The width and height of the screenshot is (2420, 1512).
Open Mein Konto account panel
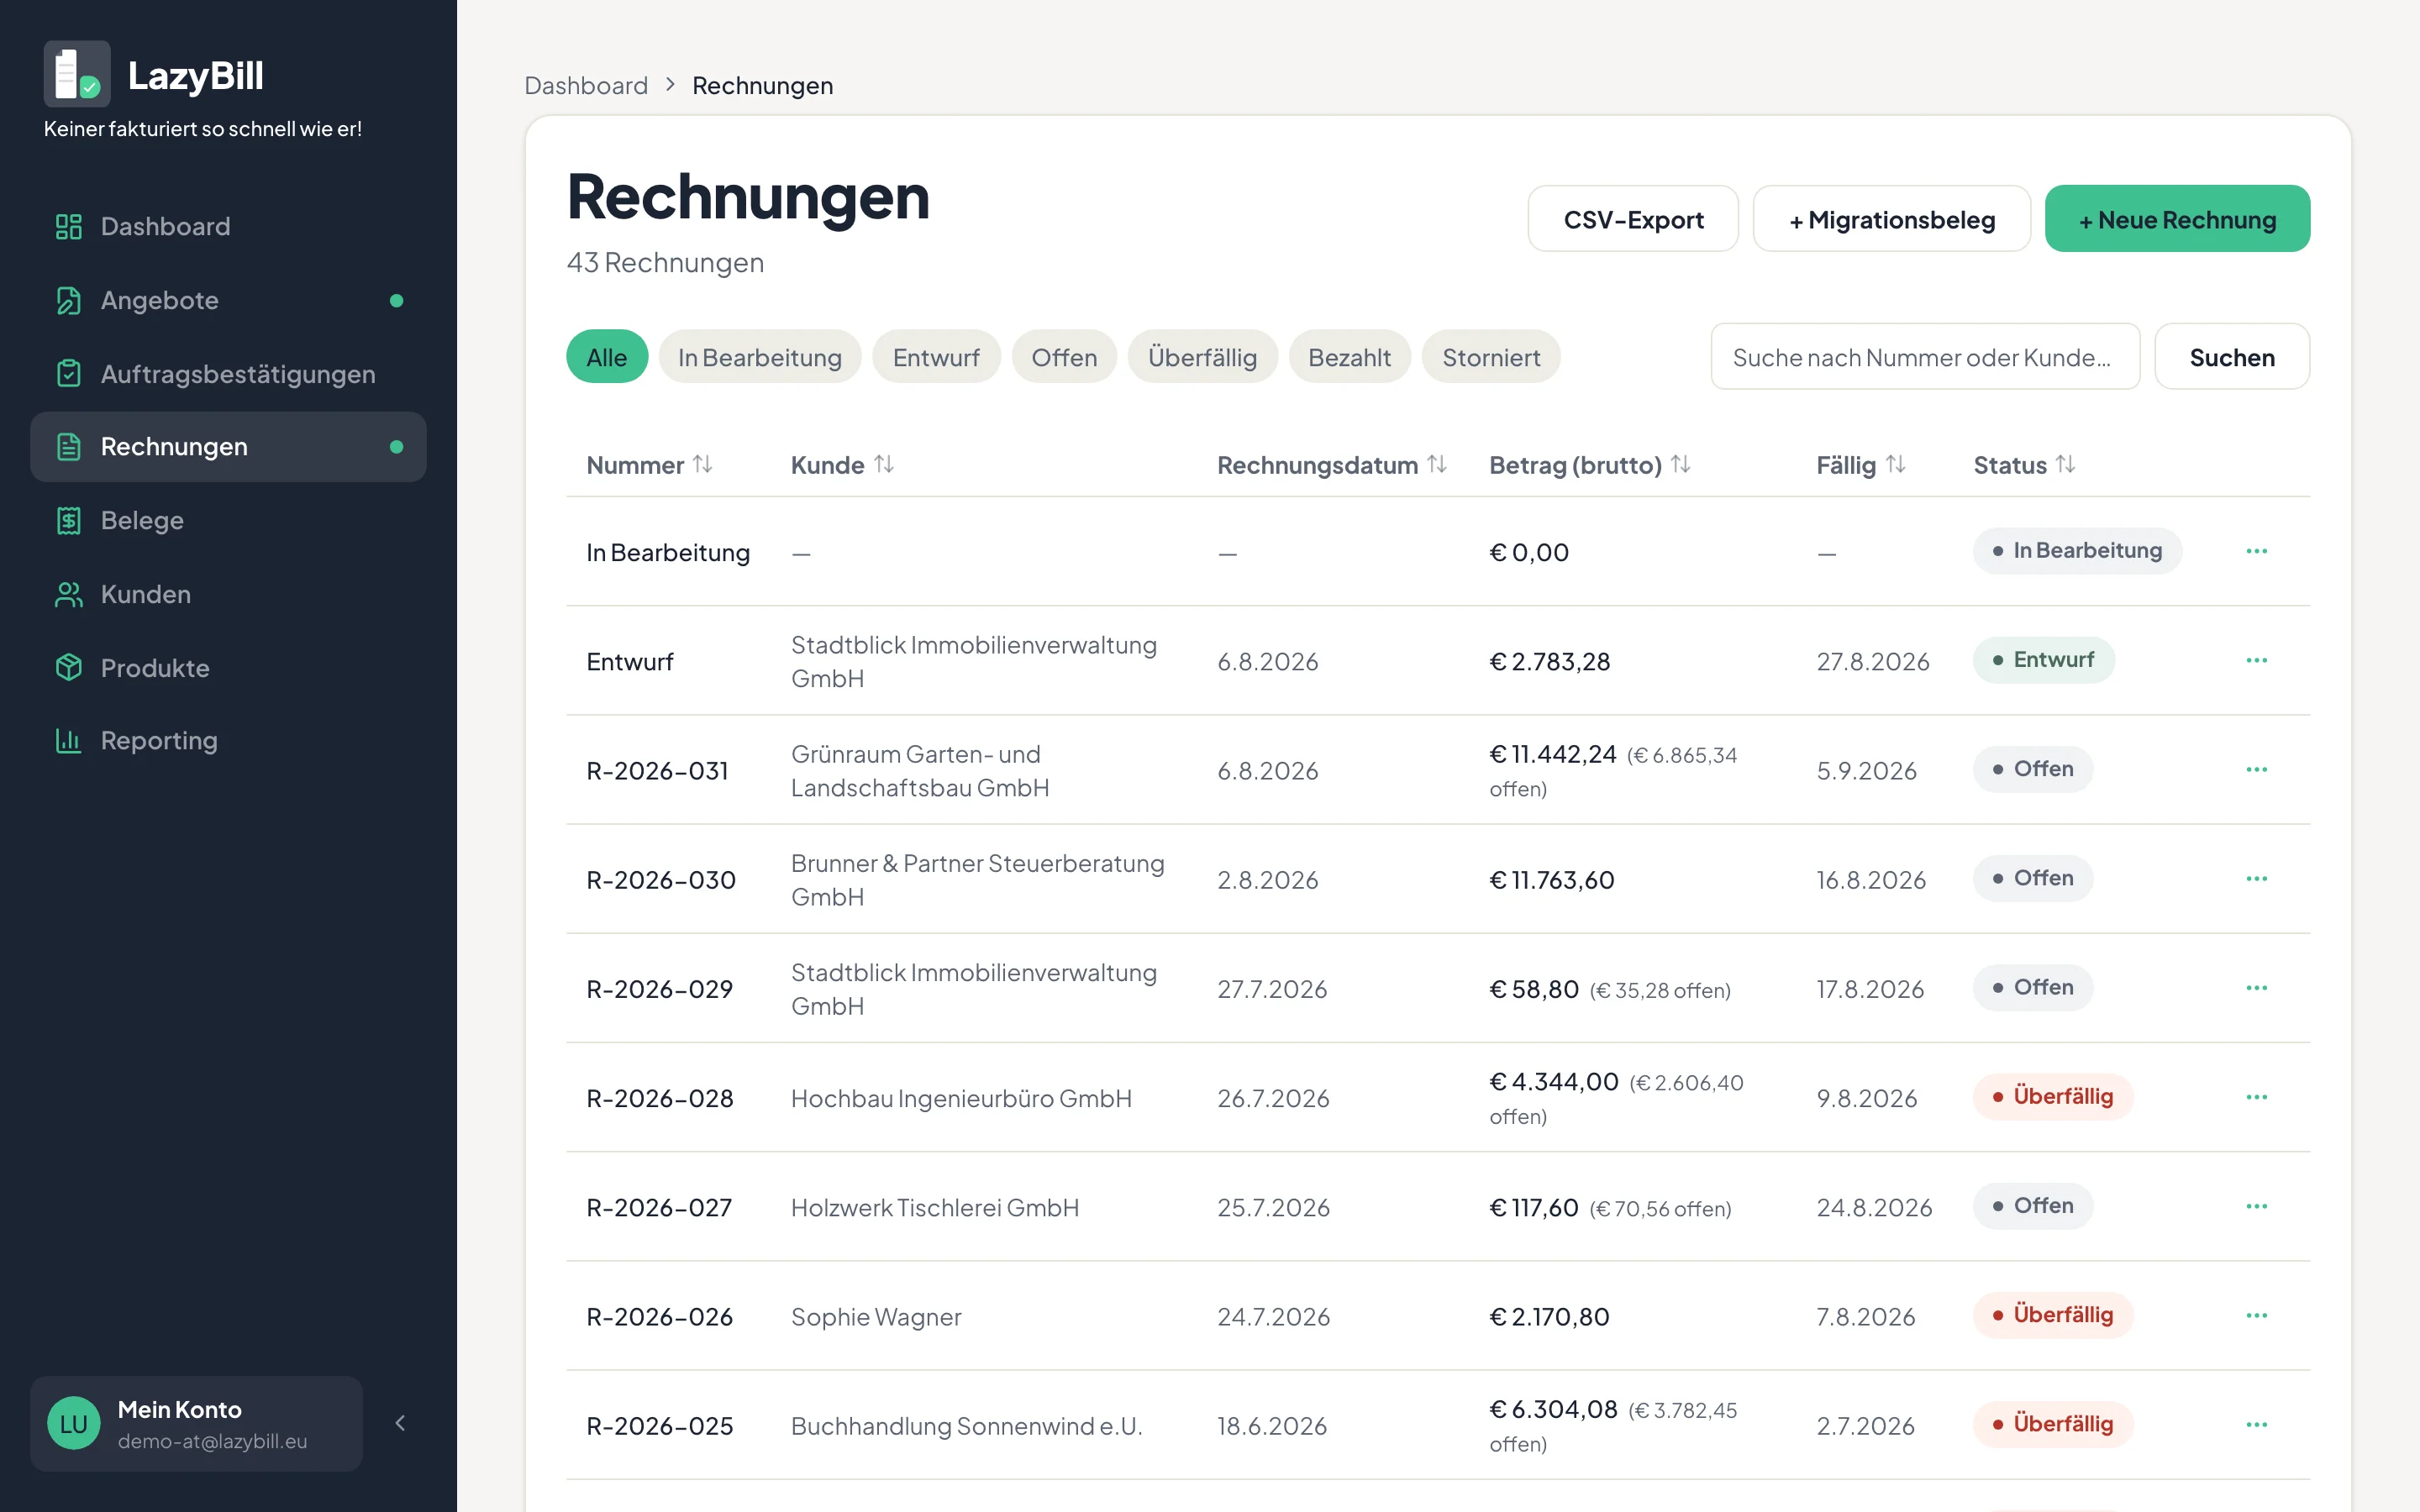pyautogui.click(x=196, y=1424)
